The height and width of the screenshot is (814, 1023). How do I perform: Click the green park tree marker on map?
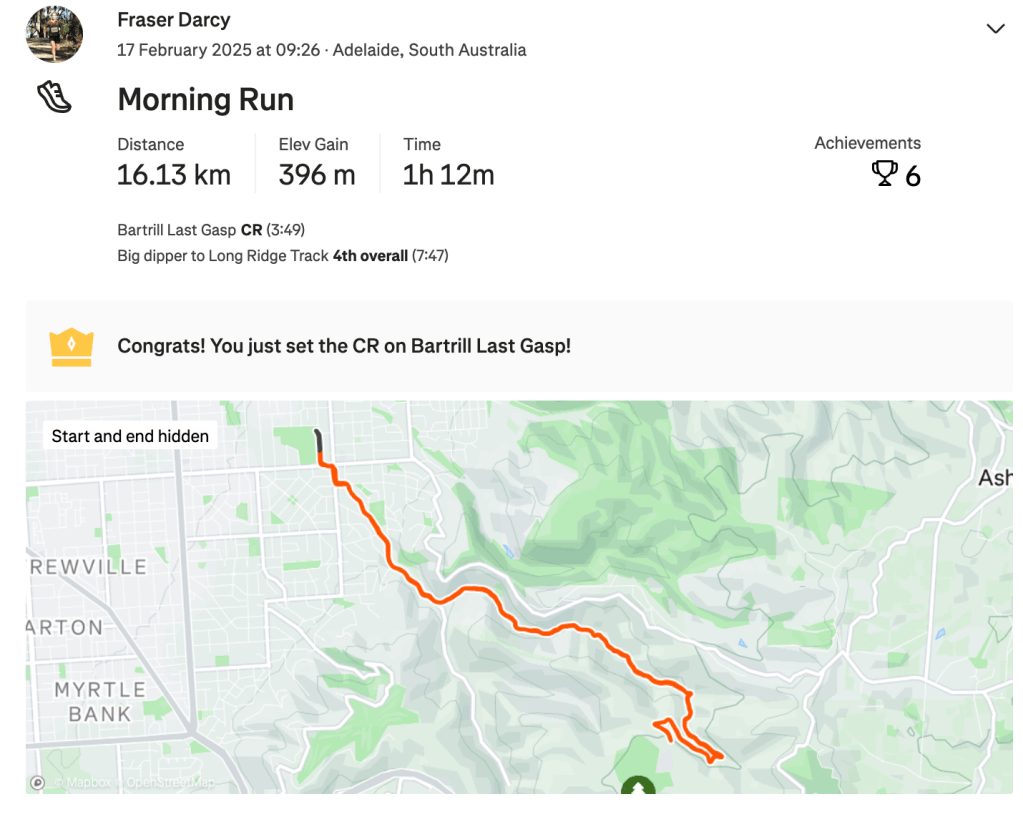[x=637, y=786]
